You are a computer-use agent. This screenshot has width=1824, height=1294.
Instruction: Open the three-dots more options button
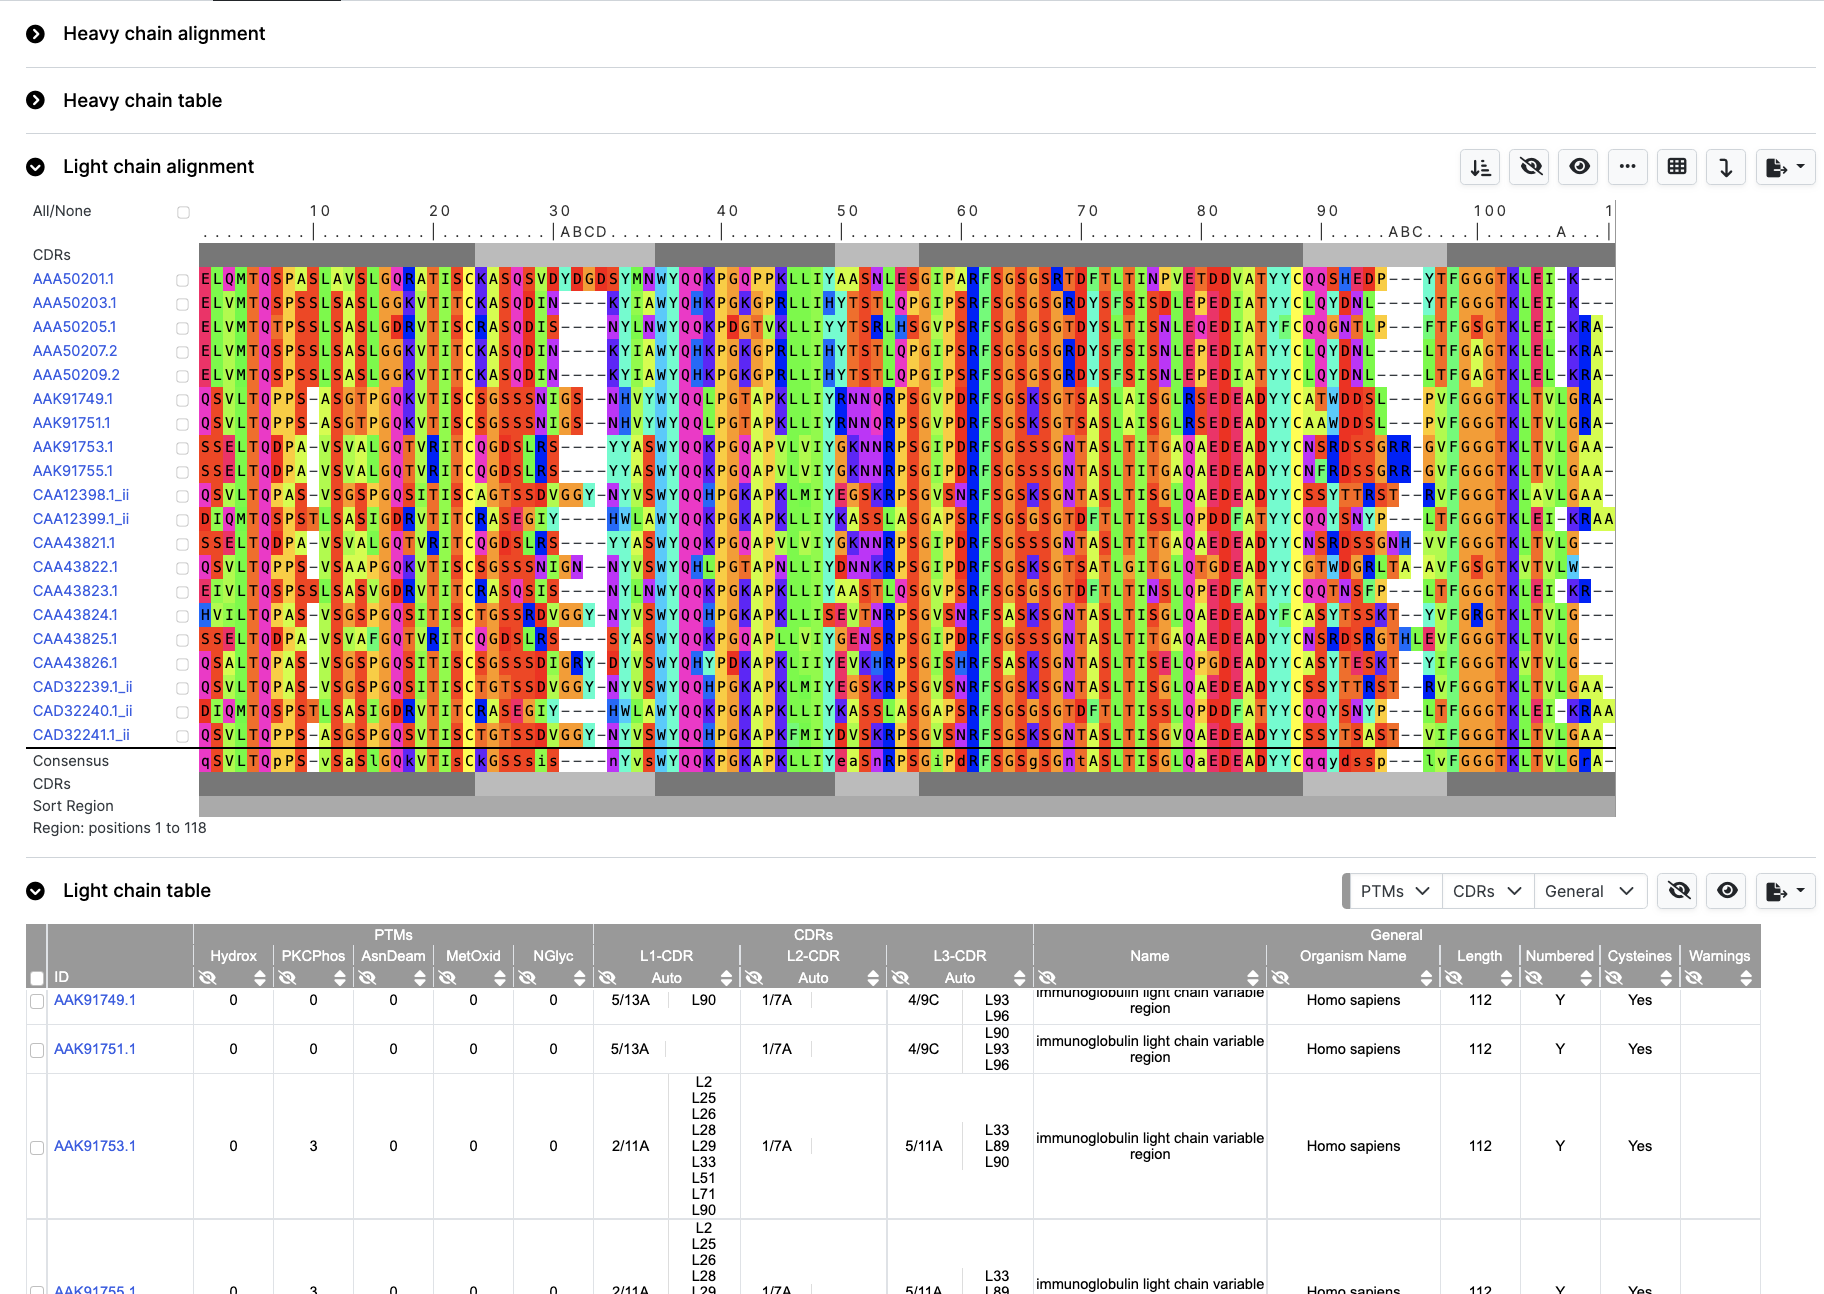1627,167
